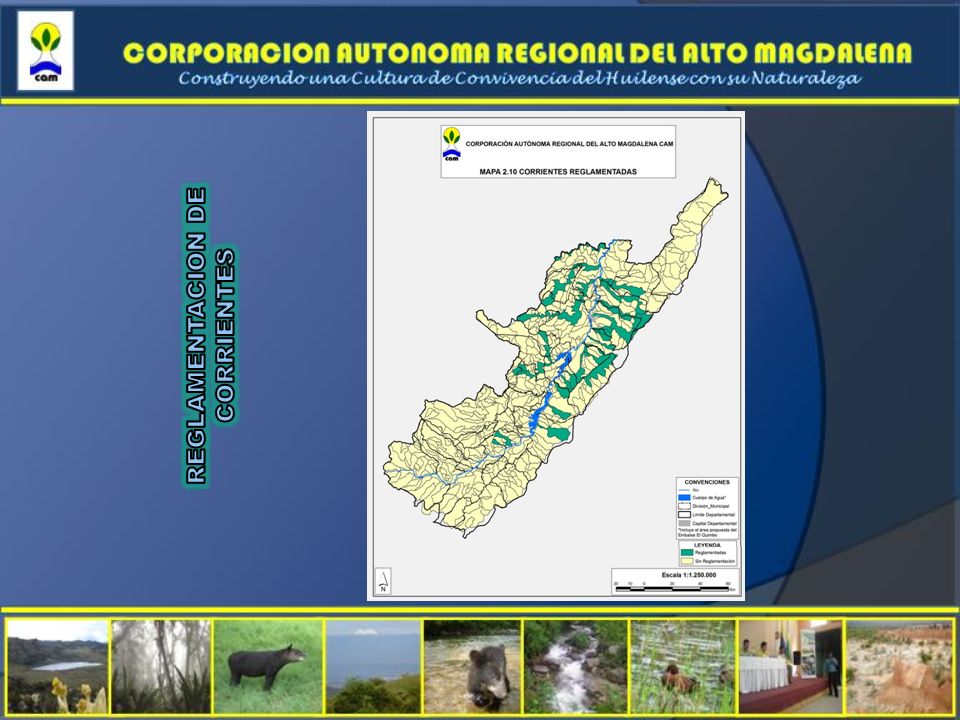Click the vertical 'REGLAMENTACION DE CORRIENTES' heading
Viewport: 960px width, 720px height.
(x=209, y=336)
